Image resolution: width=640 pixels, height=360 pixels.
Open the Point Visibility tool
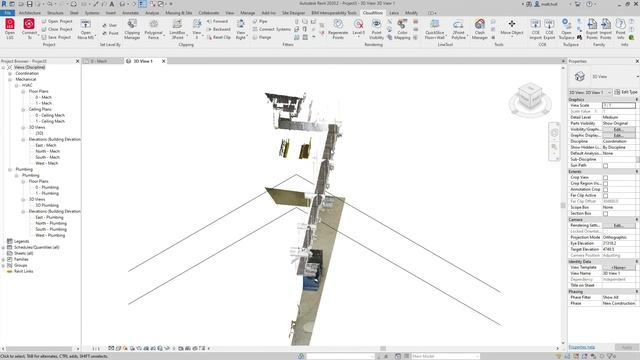coord(376,29)
